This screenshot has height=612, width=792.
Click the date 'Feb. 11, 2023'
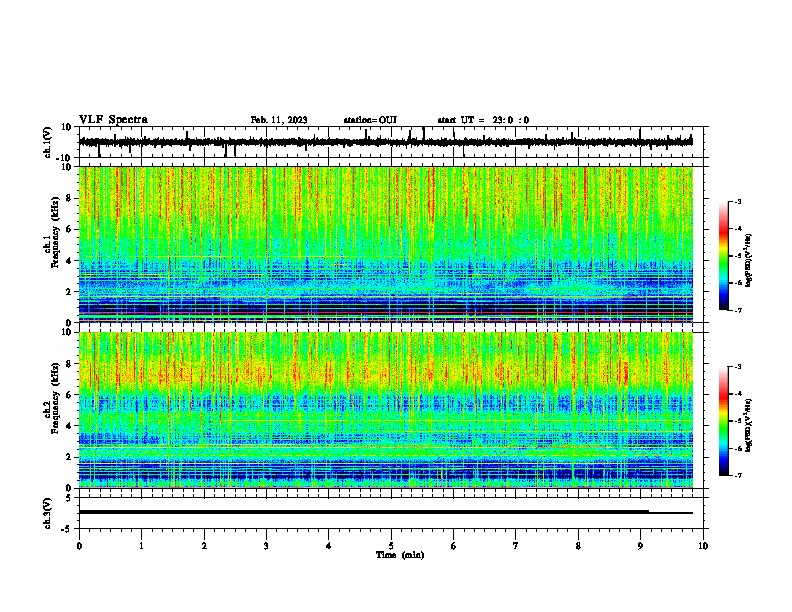coord(279,120)
